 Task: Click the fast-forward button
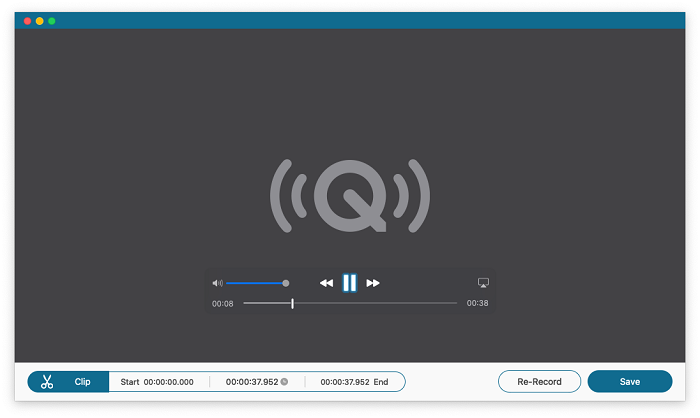tap(373, 283)
